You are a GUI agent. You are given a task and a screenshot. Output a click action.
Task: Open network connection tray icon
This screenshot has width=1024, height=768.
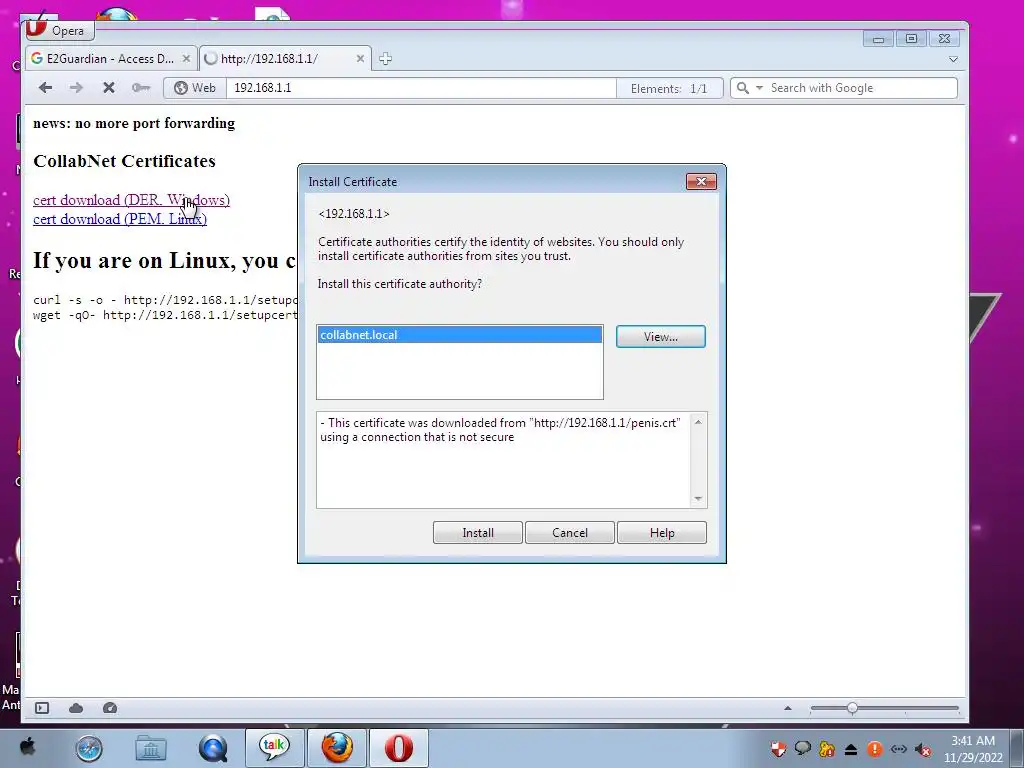point(899,749)
